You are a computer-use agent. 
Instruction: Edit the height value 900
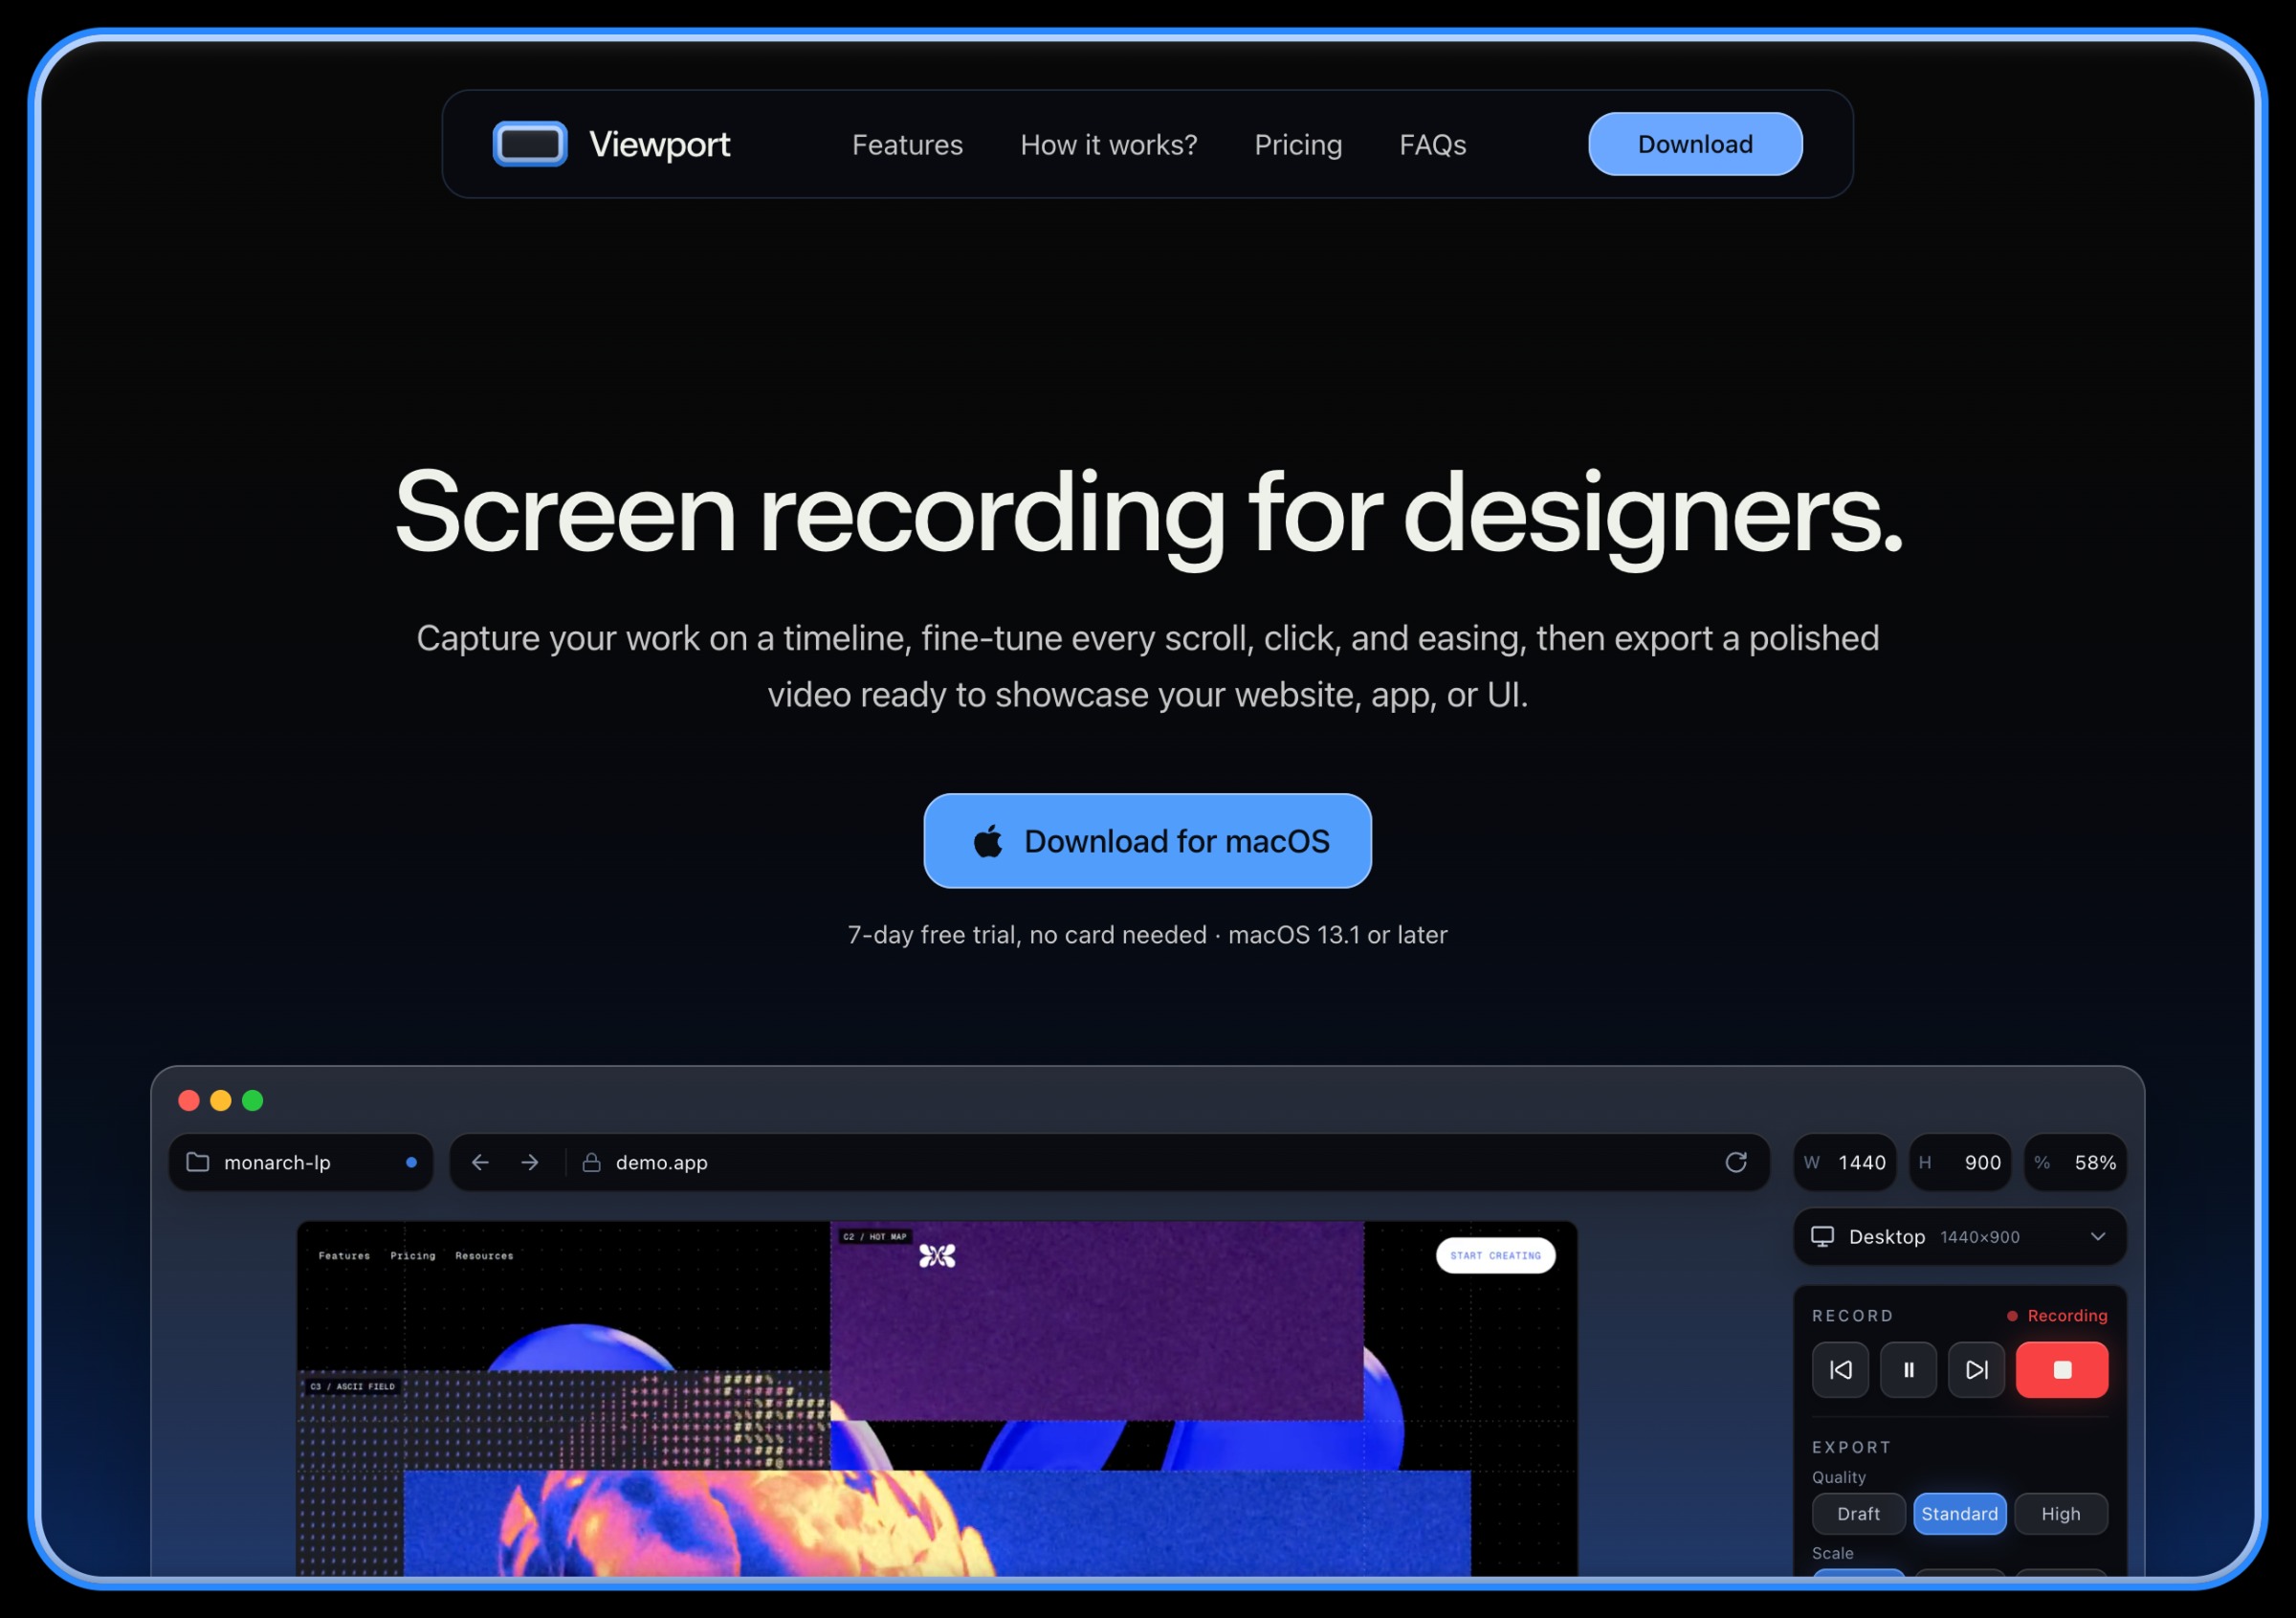tap(1960, 1162)
